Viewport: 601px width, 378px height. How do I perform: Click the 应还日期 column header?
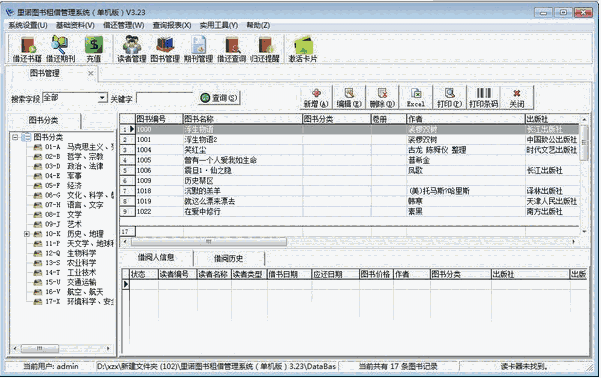tap(335, 274)
